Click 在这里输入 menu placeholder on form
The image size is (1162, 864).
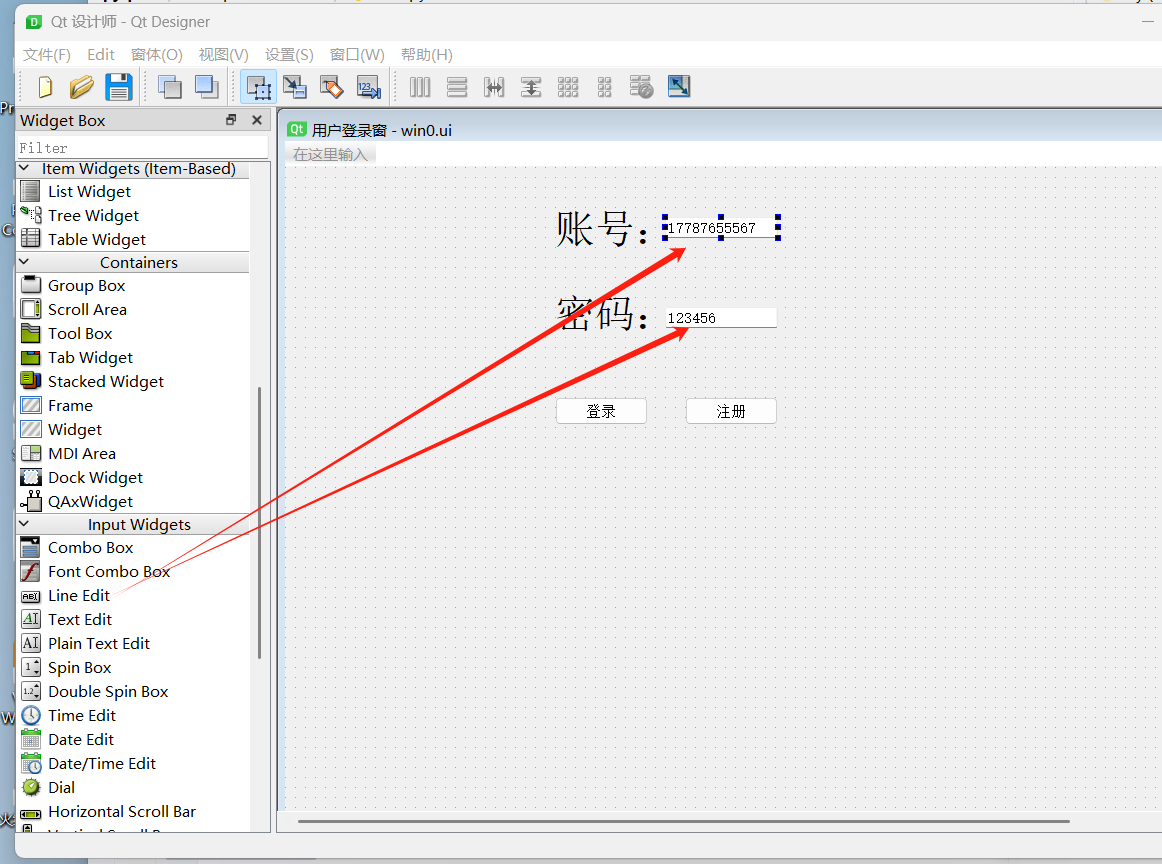[x=331, y=154]
